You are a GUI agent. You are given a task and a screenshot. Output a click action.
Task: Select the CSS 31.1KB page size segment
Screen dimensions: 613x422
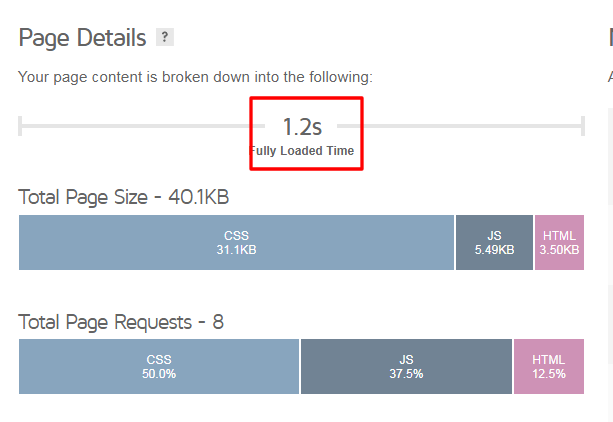[237, 242]
